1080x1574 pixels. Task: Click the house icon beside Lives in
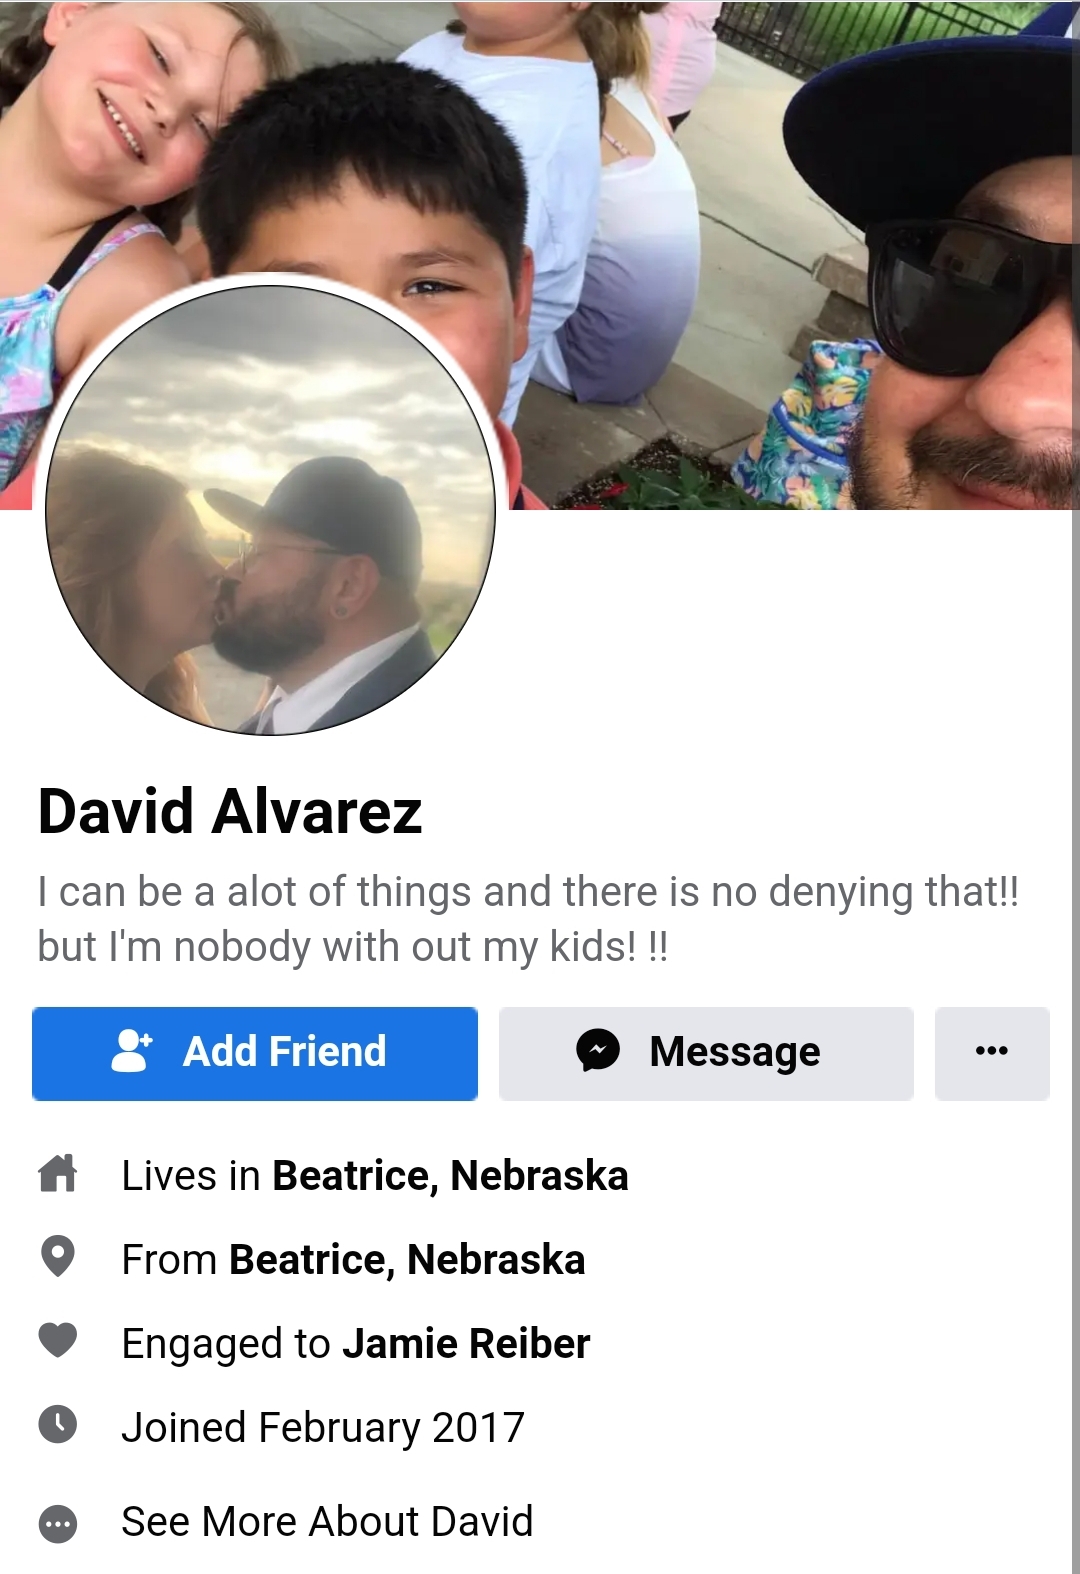pyautogui.click(x=58, y=1173)
